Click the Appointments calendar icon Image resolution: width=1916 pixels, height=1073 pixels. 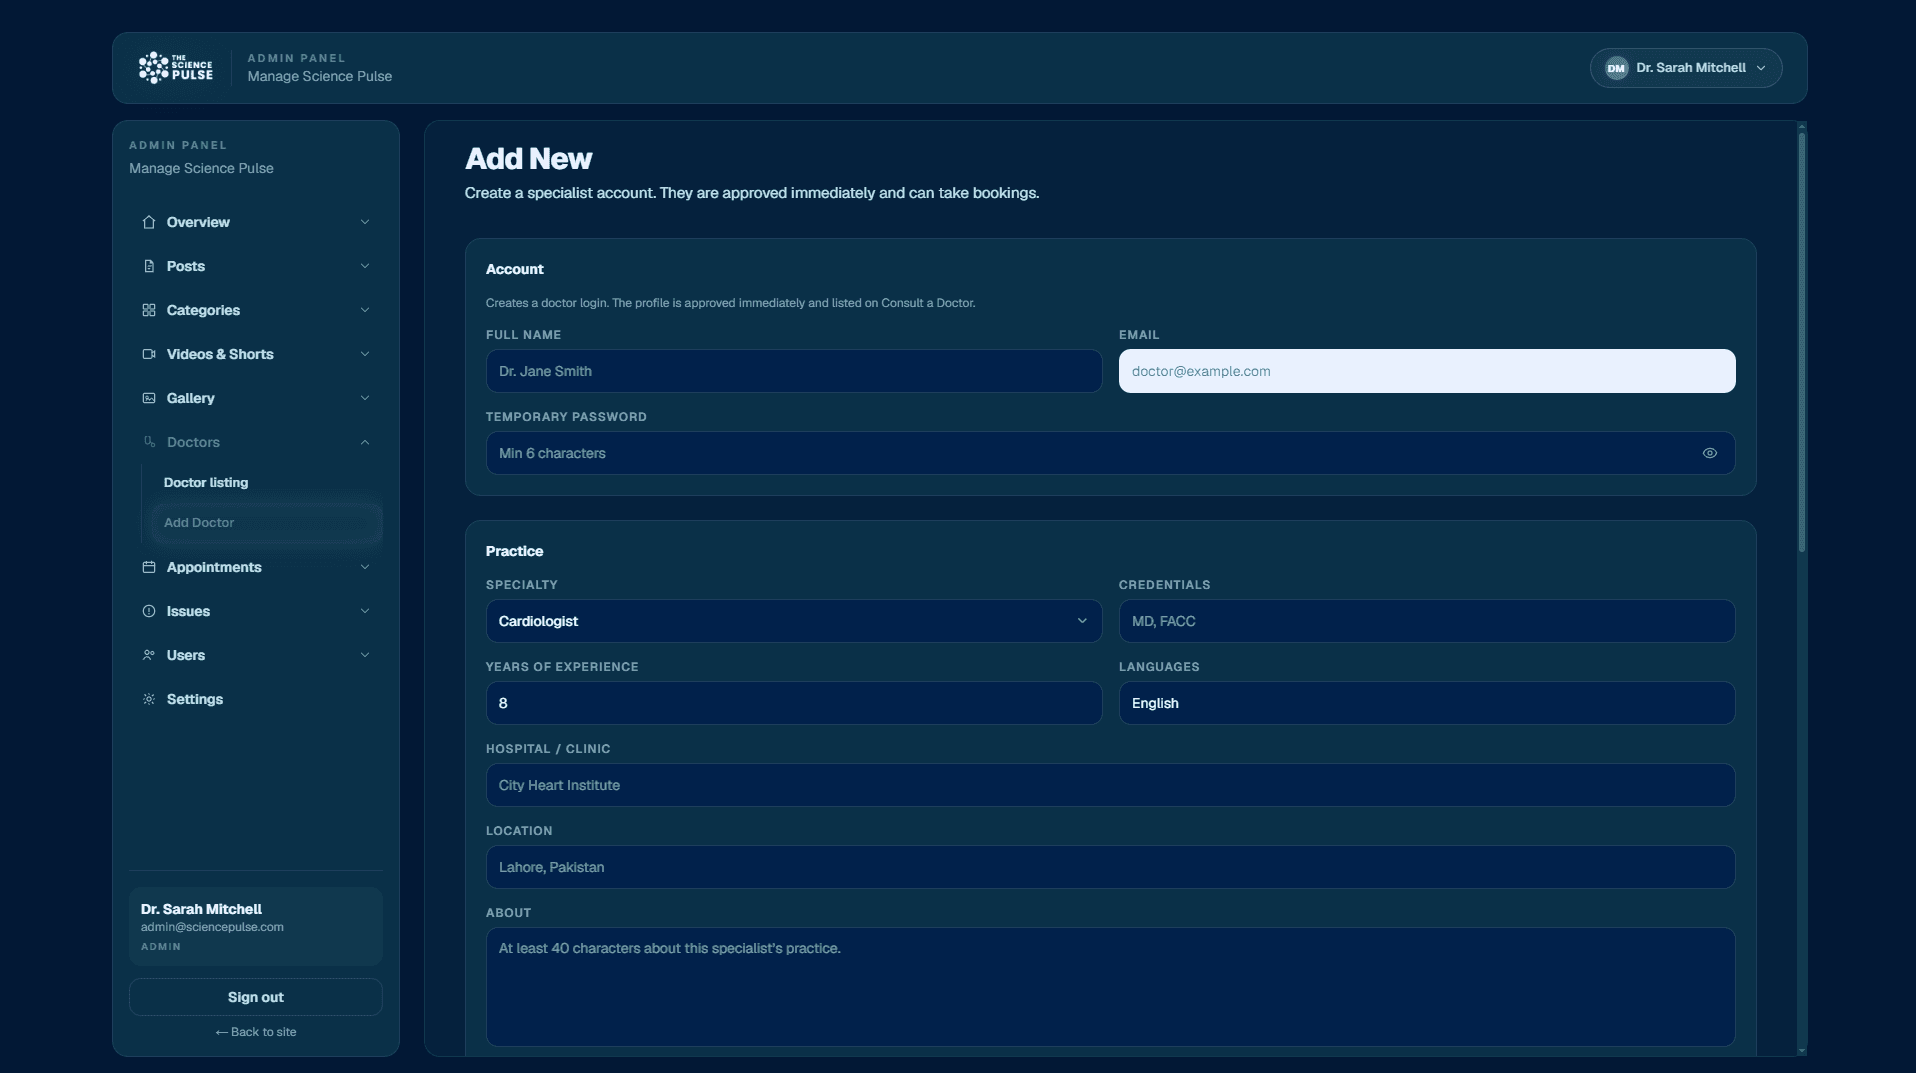click(149, 567)
